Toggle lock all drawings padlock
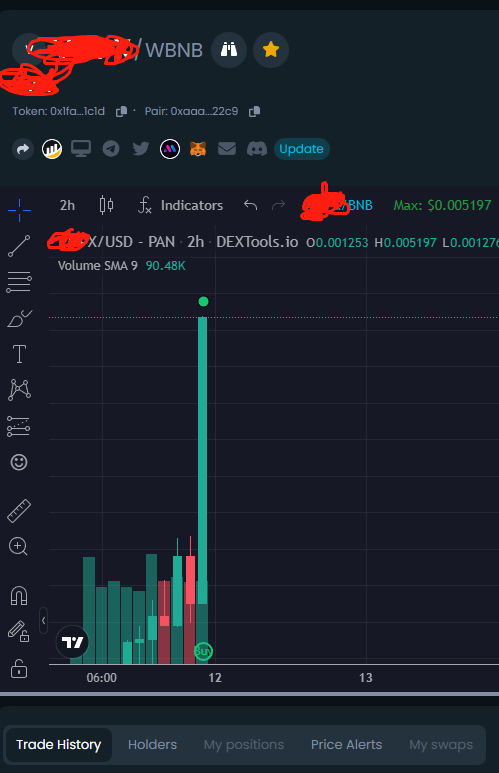499x773 pixels. (x=19, y=668)
